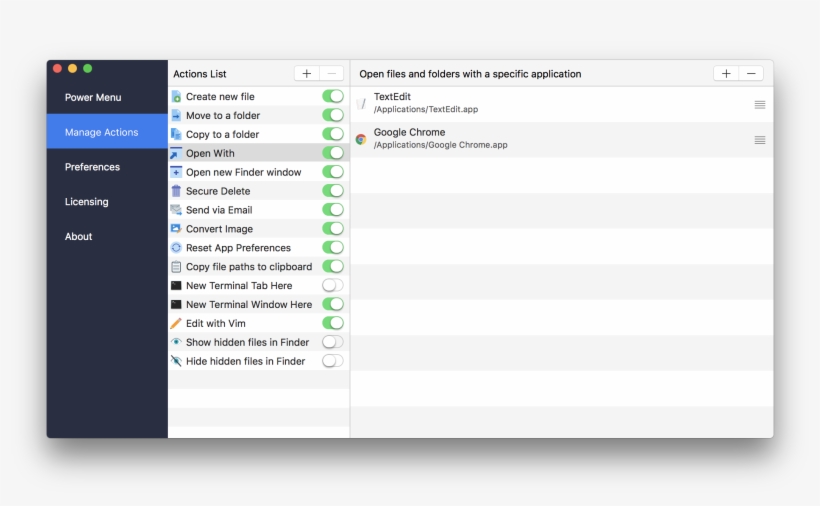
Task: Click the red close window button
Action: (58, 68)
